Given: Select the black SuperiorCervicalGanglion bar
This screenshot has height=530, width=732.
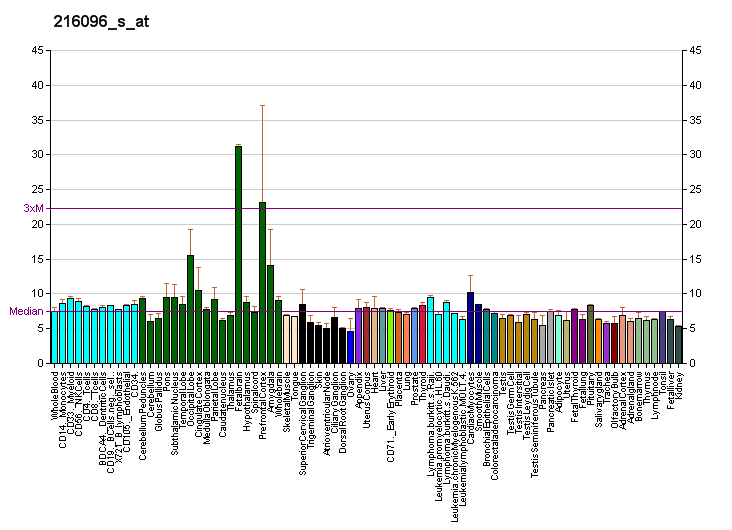Looking at the screenshot, I should (x=302, y=333).
